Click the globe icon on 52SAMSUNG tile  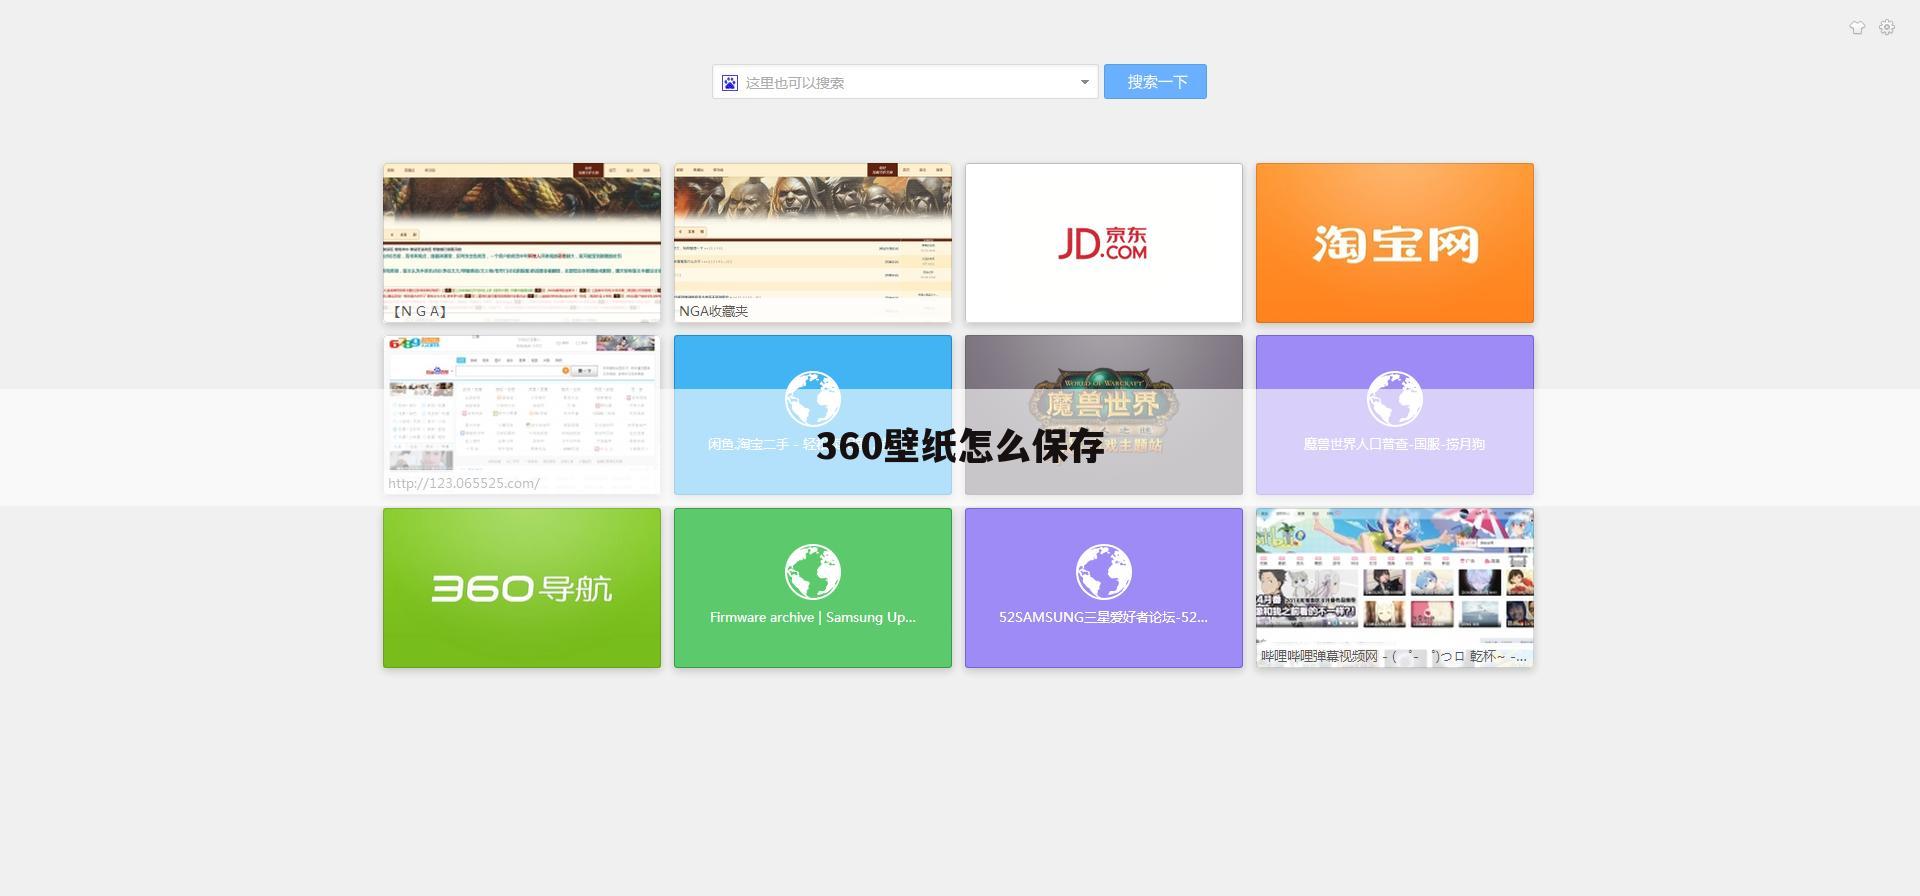(1104, 572)
